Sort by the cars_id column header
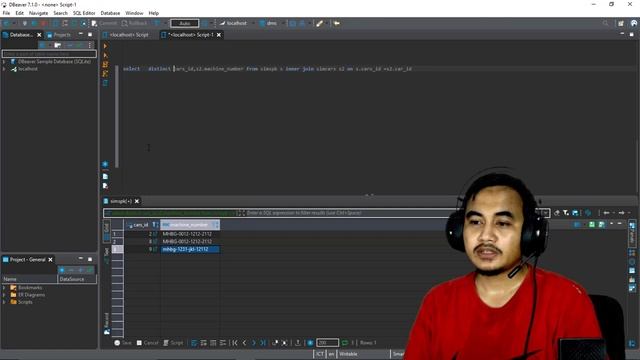Viewport: 640px width, 360px height. [x=141, y=225]
